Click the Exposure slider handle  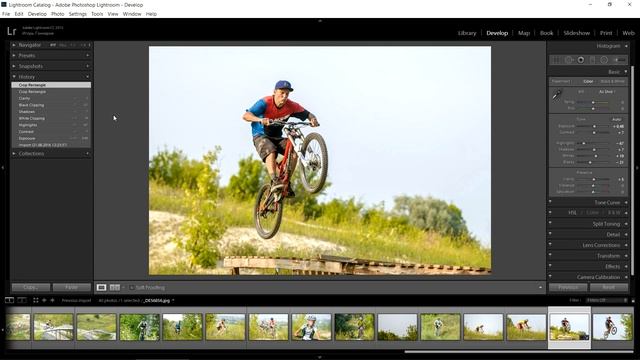594,127
